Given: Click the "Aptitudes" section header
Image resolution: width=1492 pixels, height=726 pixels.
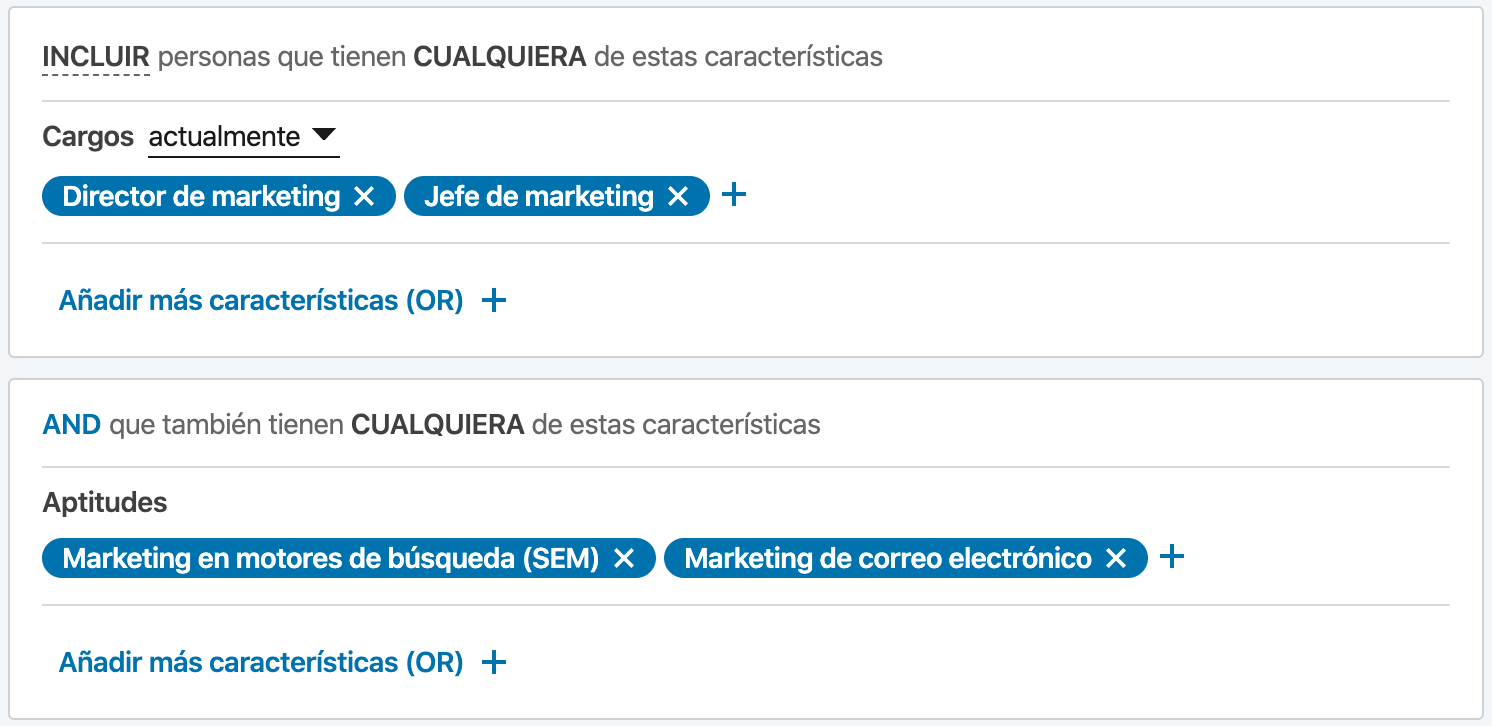Looking at the screenshot, I should [x=104, y=502].
